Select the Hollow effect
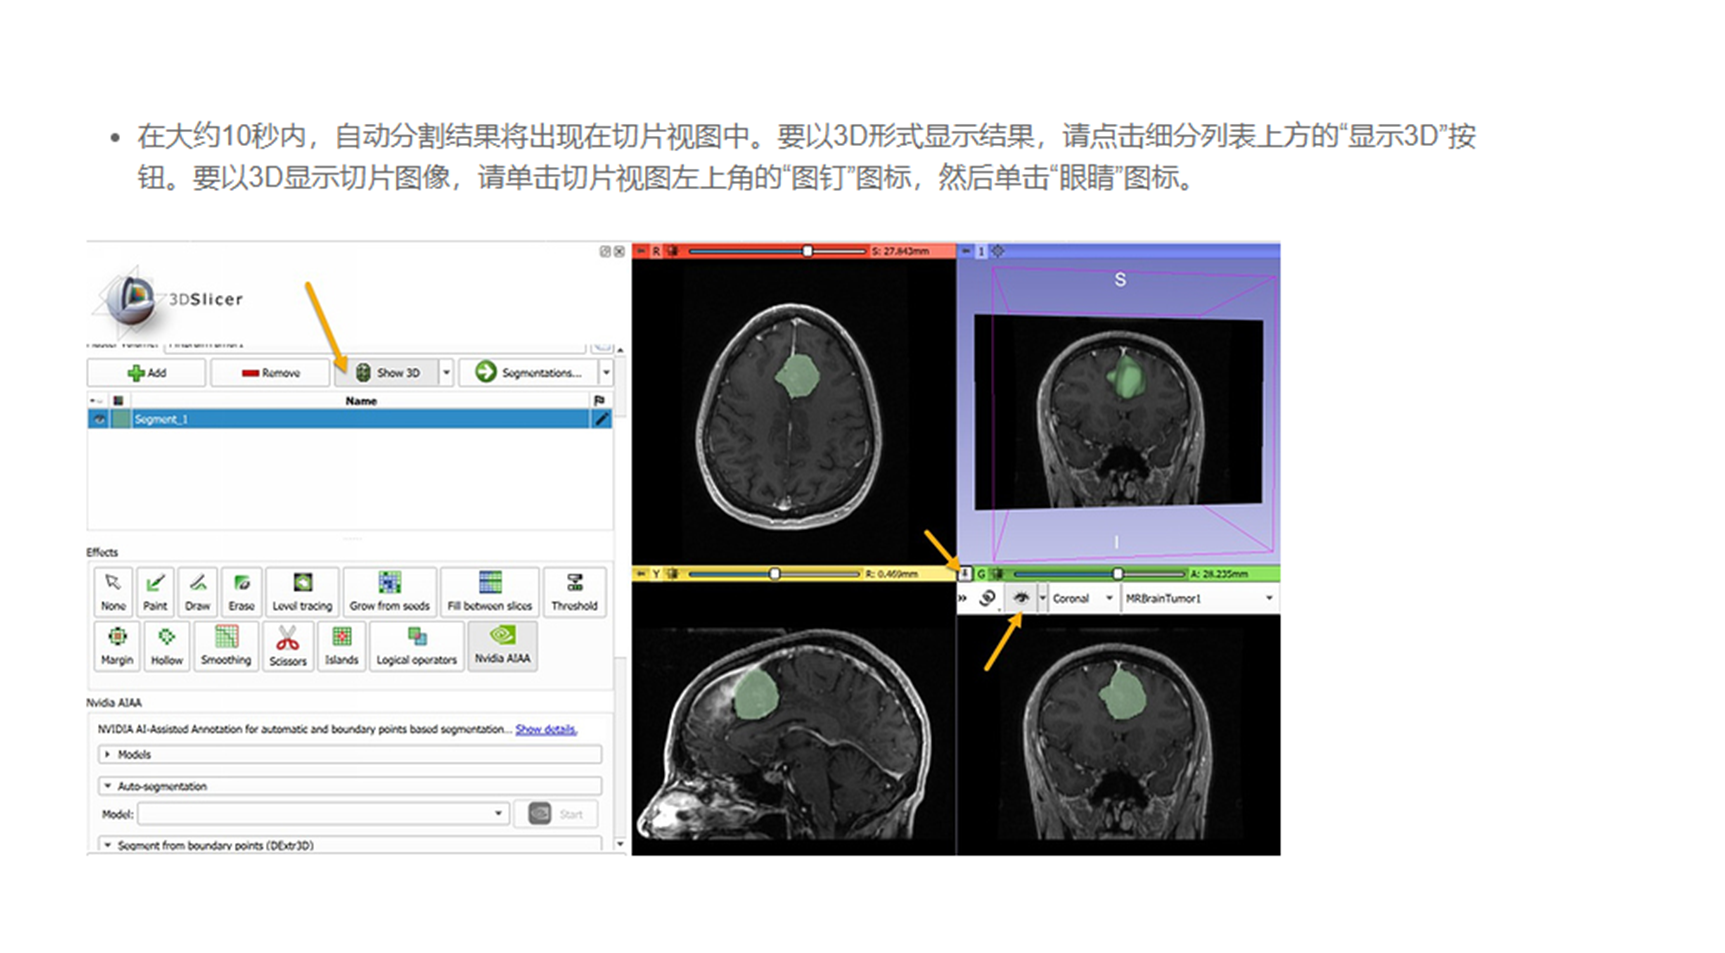1725x953 pixels. [x=167, y=646]
